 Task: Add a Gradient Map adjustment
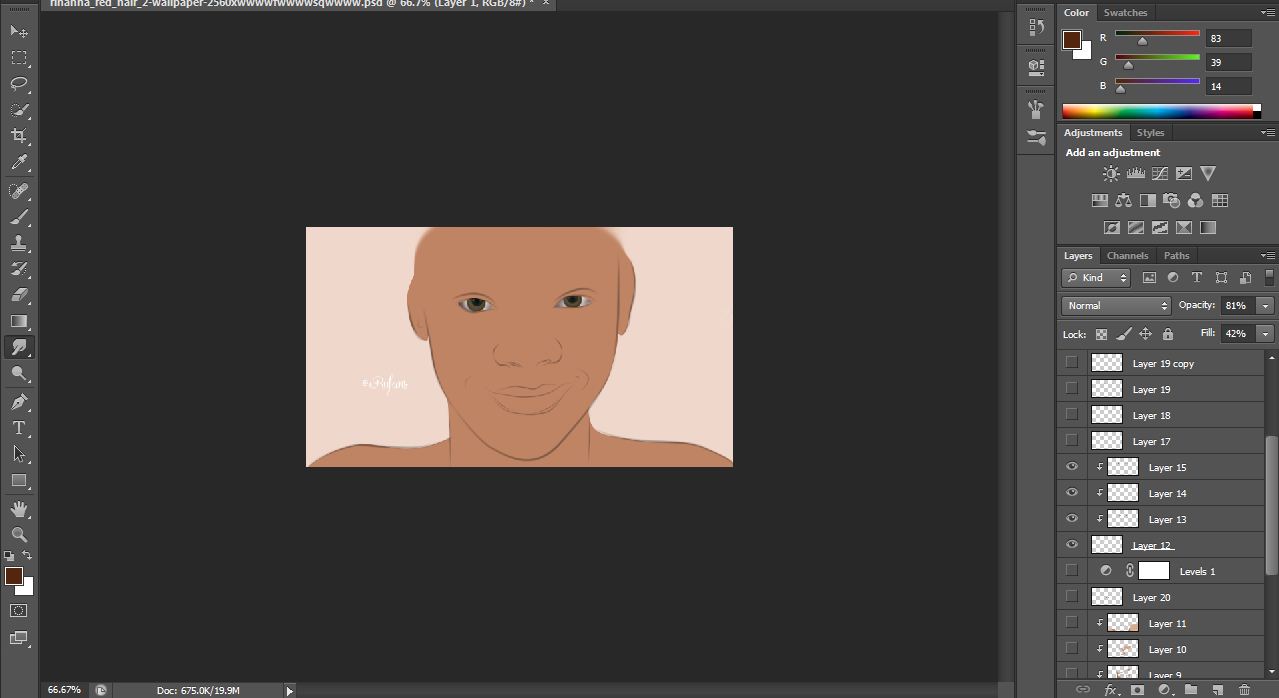pyautogui.click(x=1208, y=228)
